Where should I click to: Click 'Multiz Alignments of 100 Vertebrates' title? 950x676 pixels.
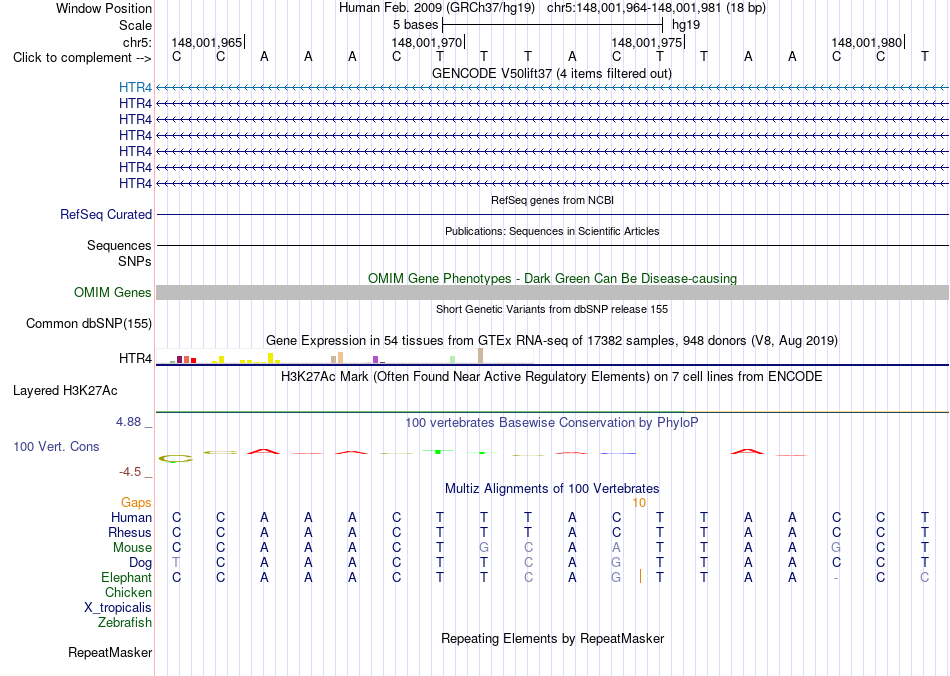point(552,488)
